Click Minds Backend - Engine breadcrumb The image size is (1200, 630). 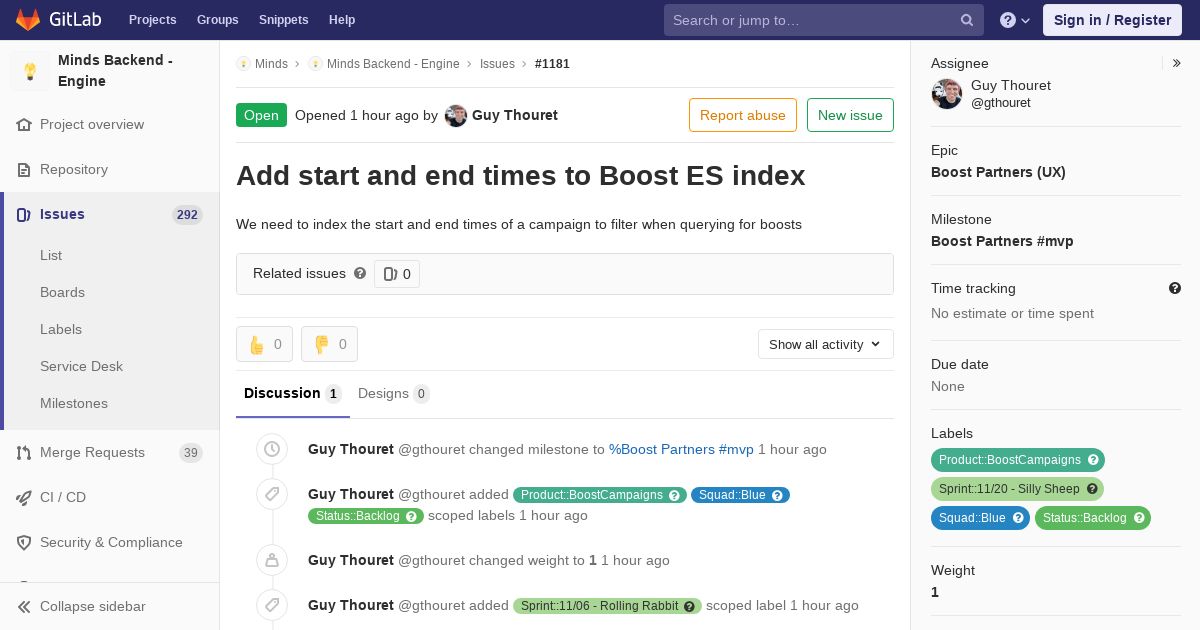coord(393,64)
